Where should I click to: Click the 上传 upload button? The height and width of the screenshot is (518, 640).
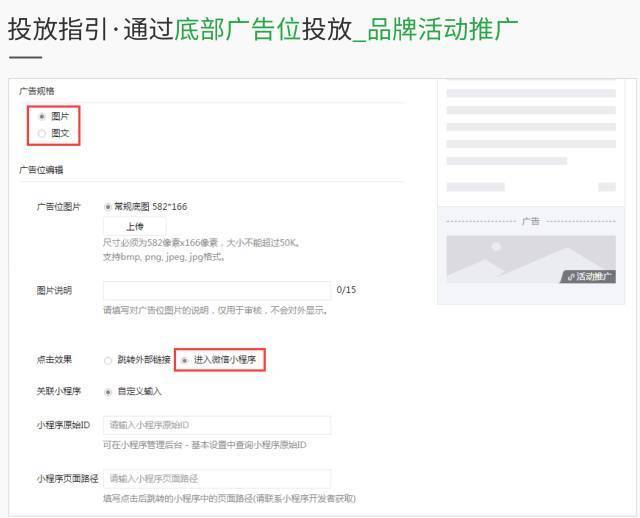(134, 226)
